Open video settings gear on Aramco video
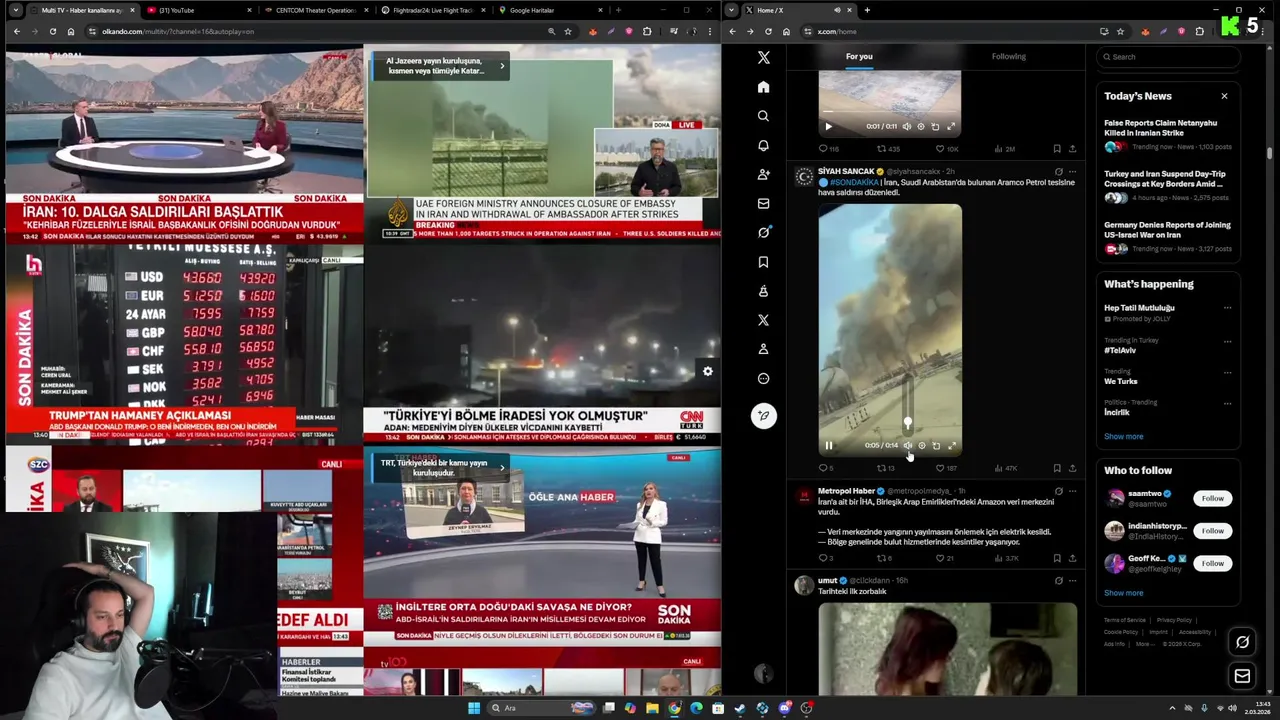 pos(921,446)
